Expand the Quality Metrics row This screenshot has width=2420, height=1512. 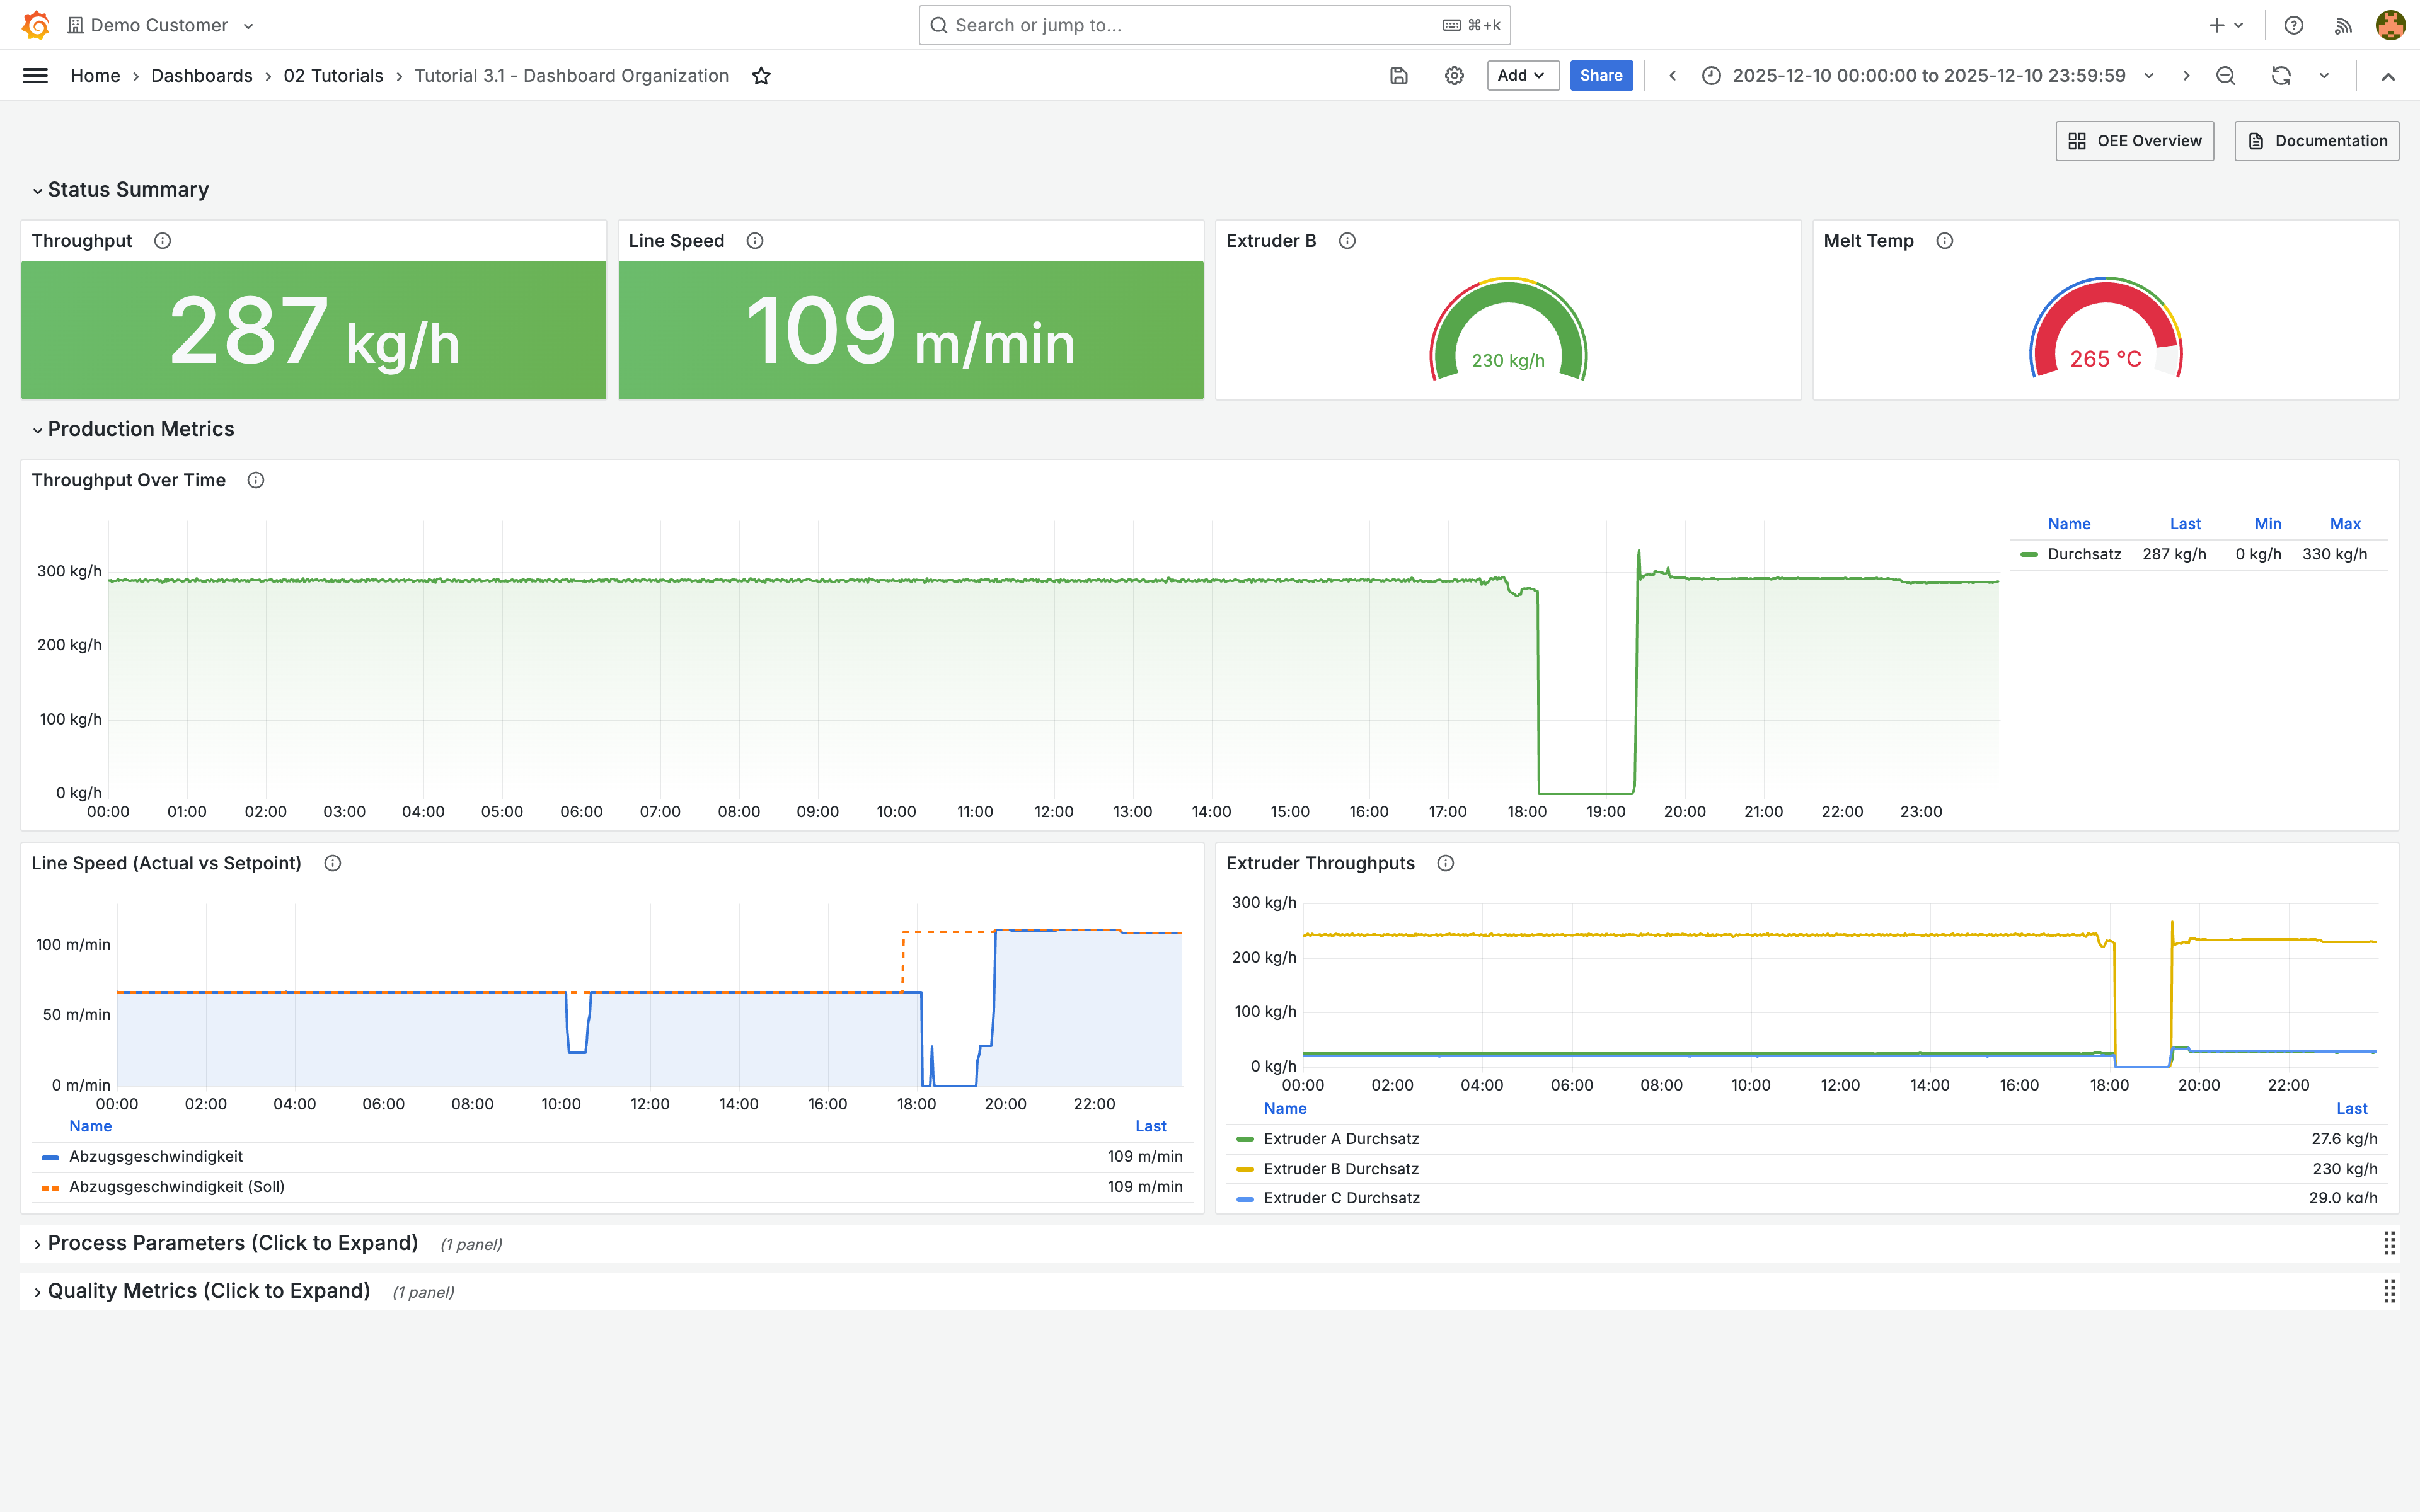(x=208, y=1291)
